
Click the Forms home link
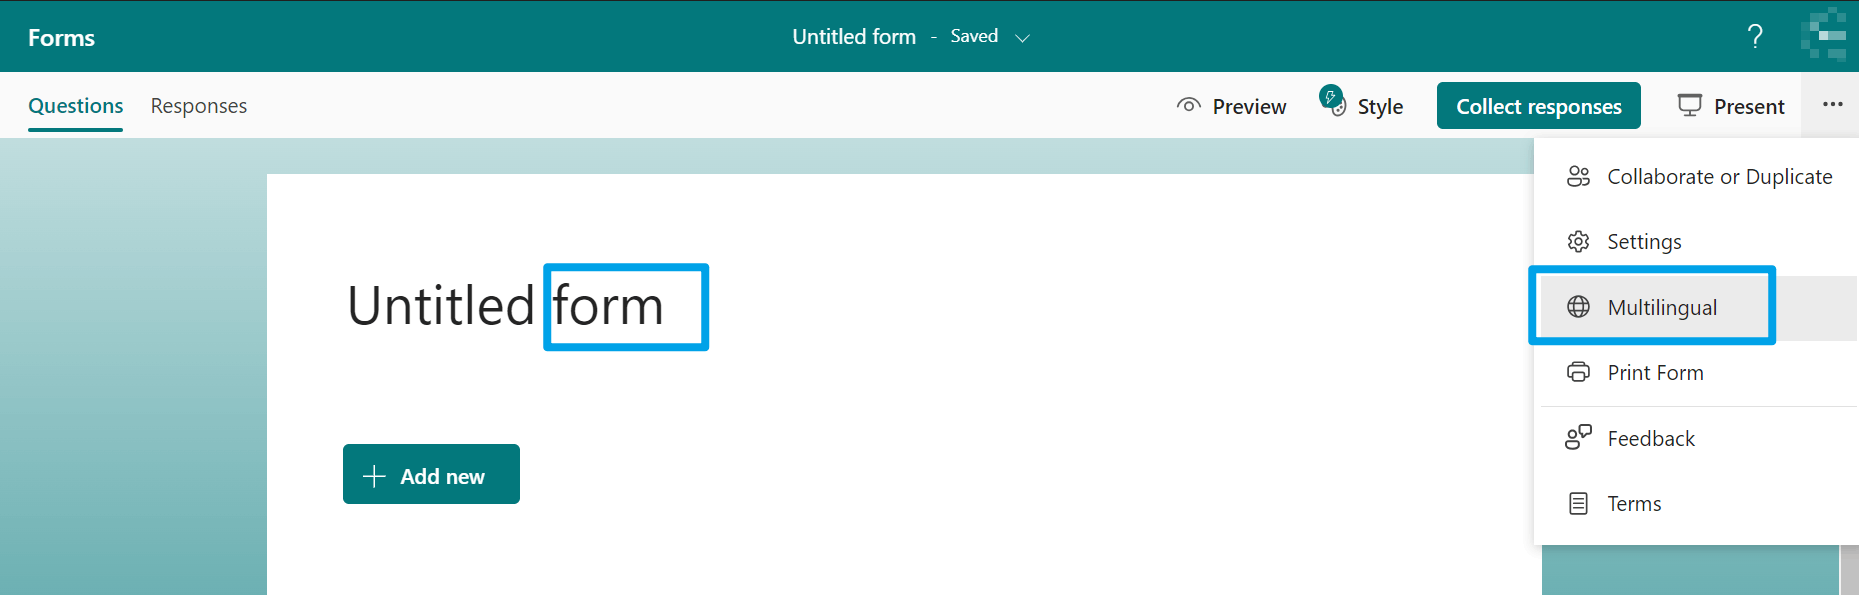61,36
